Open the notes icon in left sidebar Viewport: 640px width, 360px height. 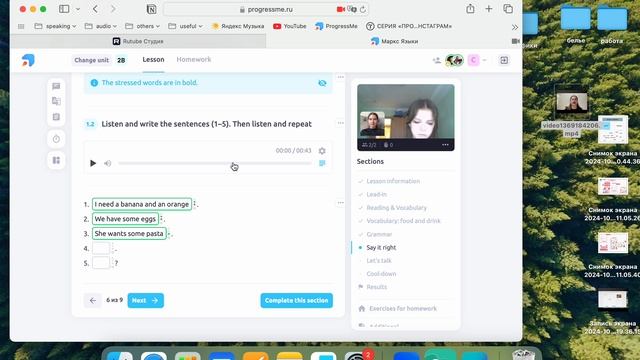[x=56, y=117]
